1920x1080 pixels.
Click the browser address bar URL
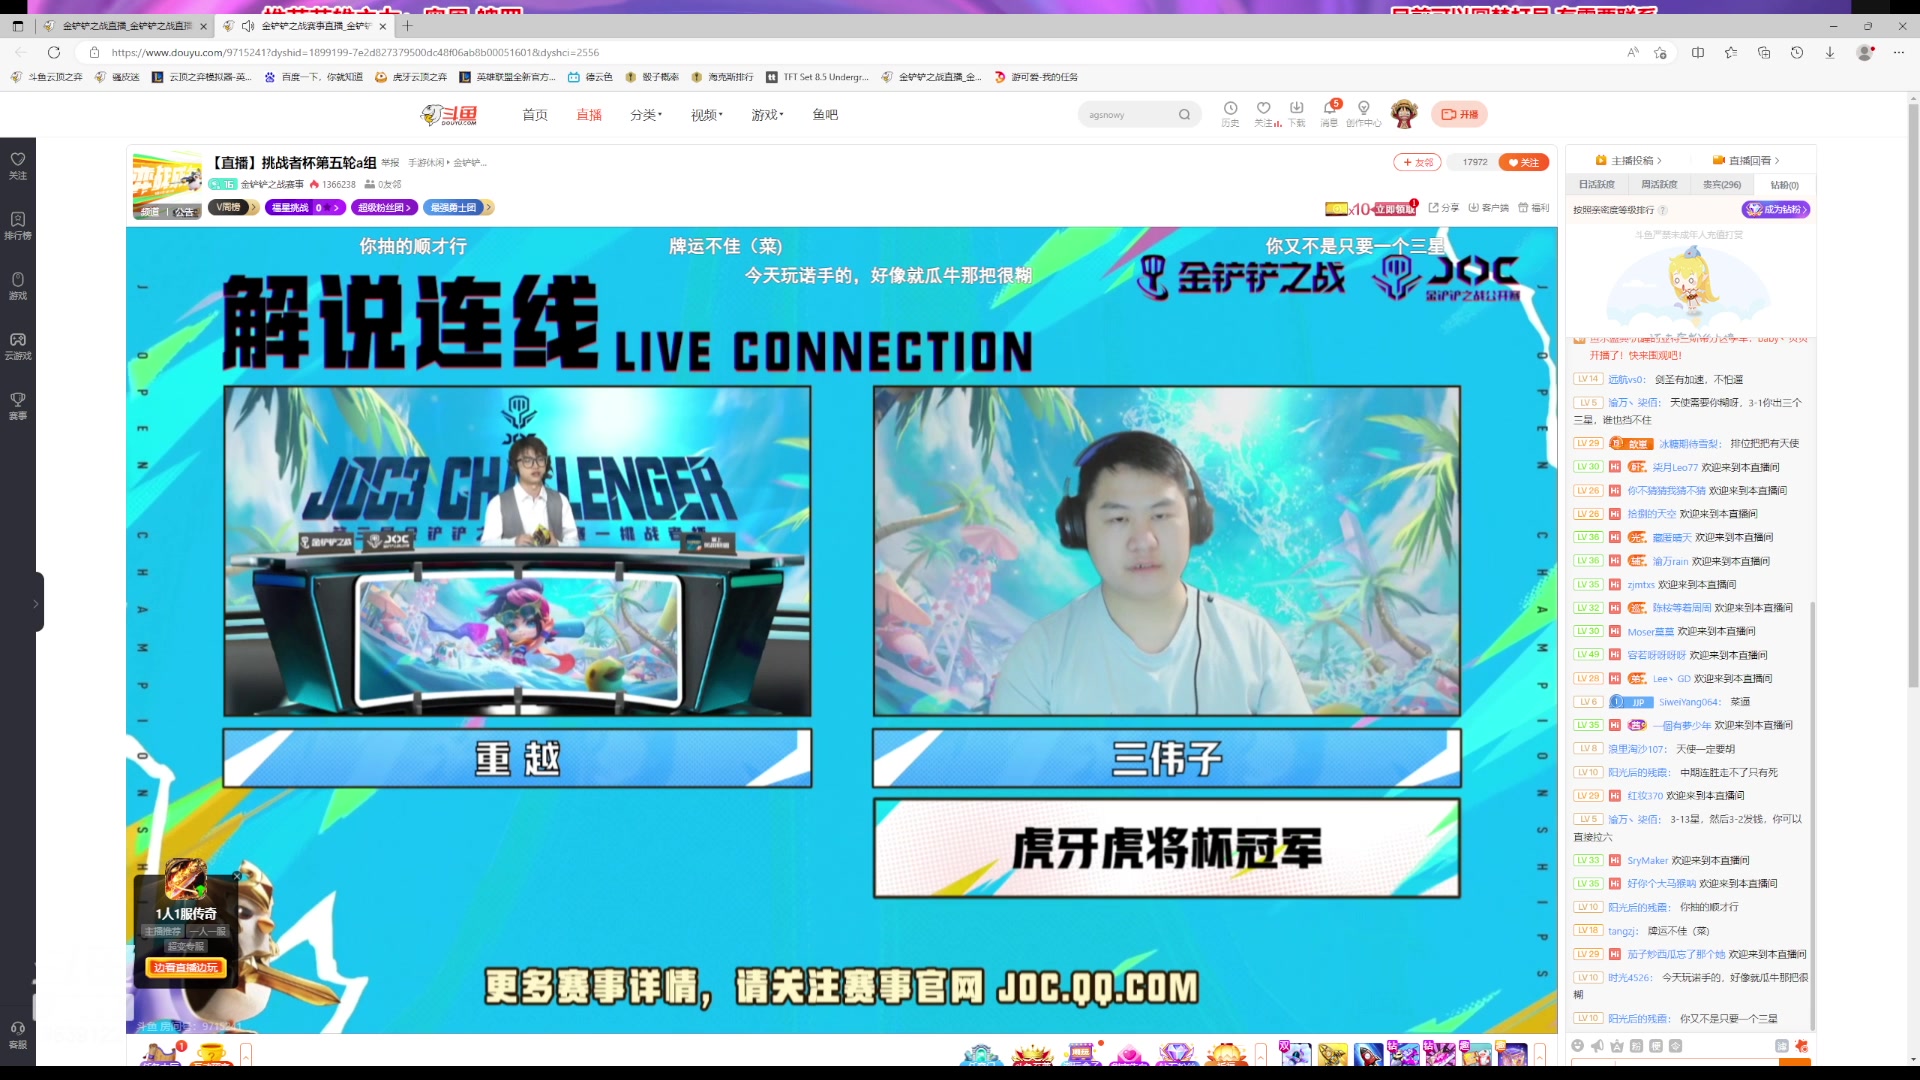pos(355,52)
